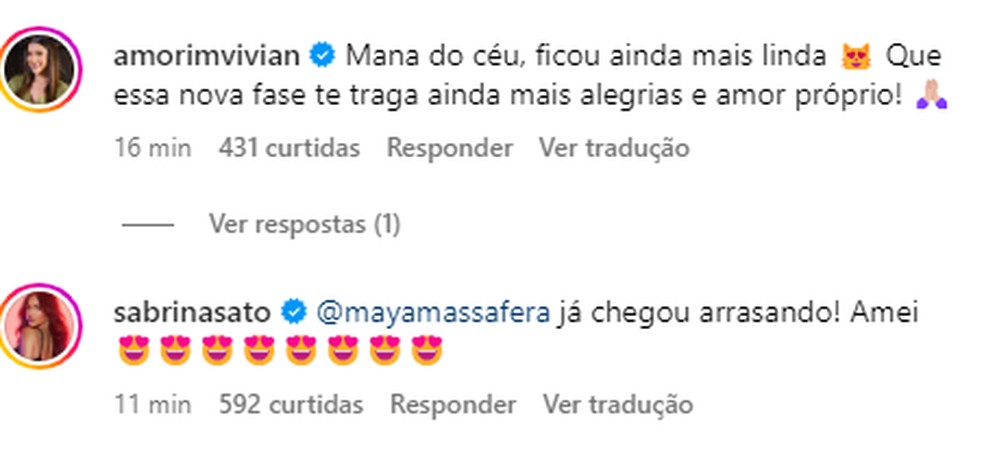
Task: Click the heart-eyes cat emoji
Action: tap(853, 57)
